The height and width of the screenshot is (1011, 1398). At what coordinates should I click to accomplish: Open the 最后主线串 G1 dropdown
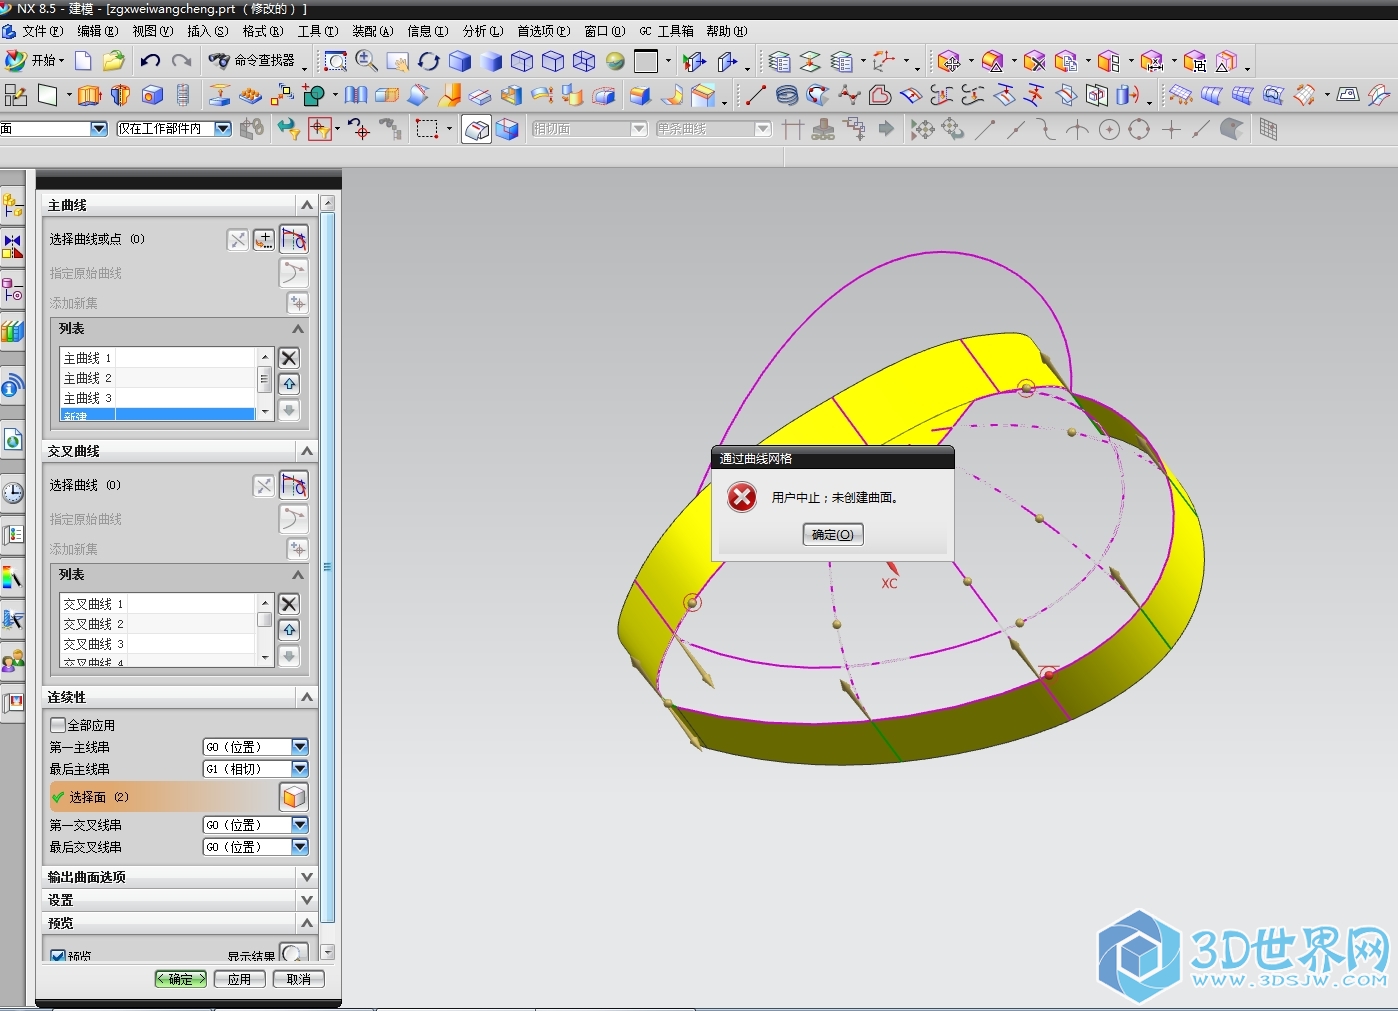(300, 769)
